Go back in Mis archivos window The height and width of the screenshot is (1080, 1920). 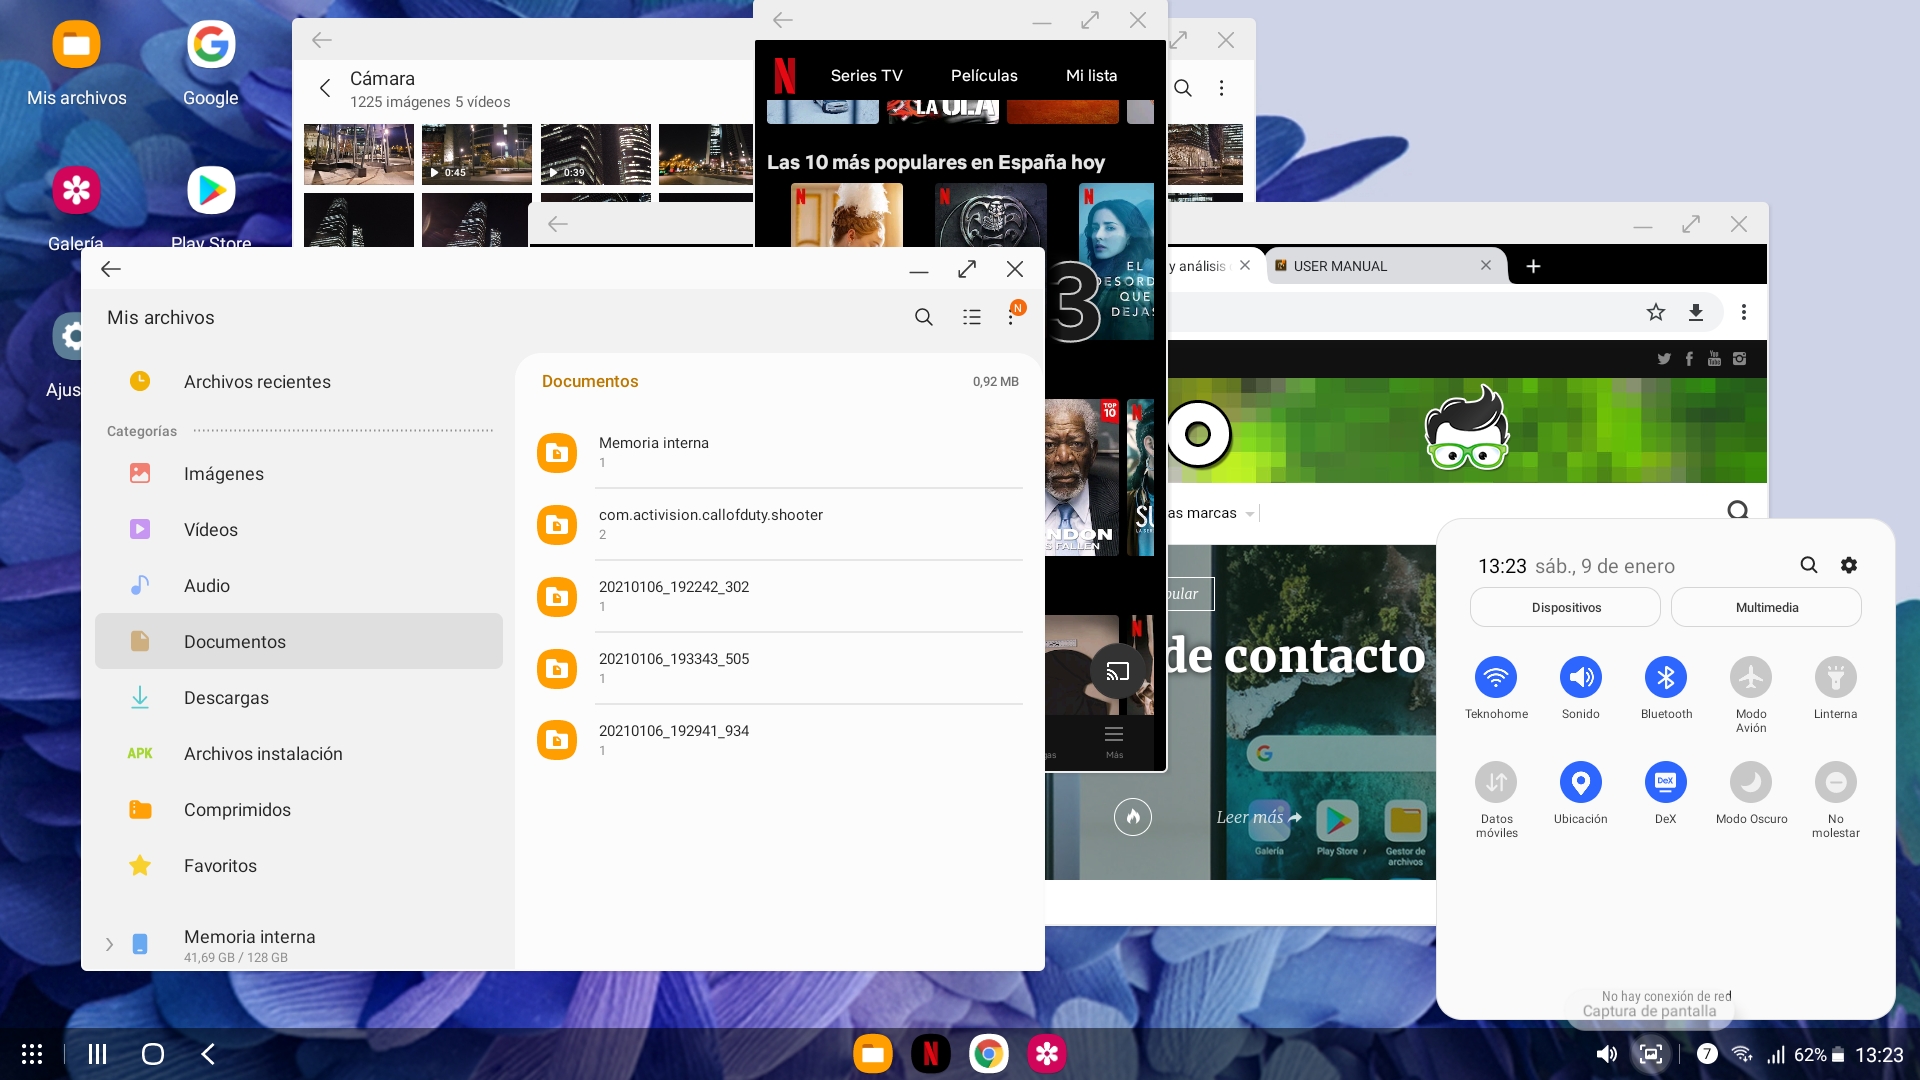pos(111,269)
